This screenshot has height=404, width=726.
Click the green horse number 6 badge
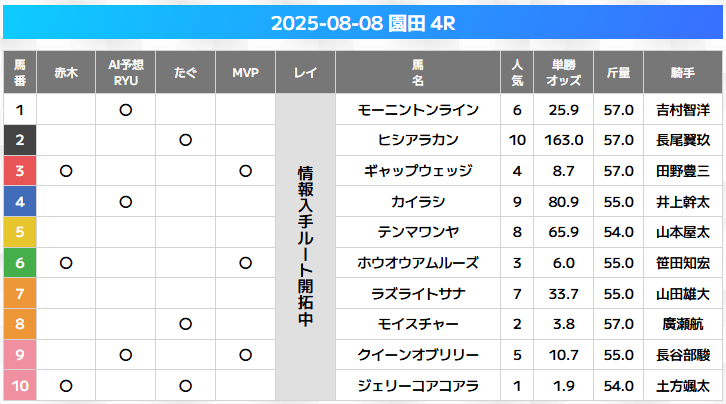click(20, 263)
